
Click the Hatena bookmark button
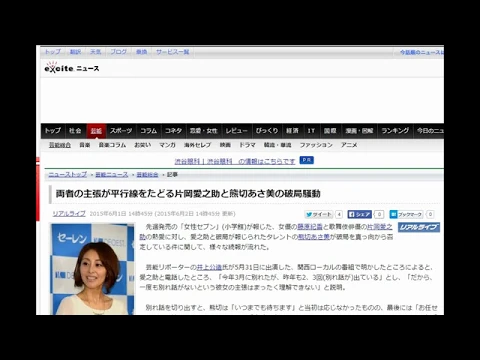point(407,214)
